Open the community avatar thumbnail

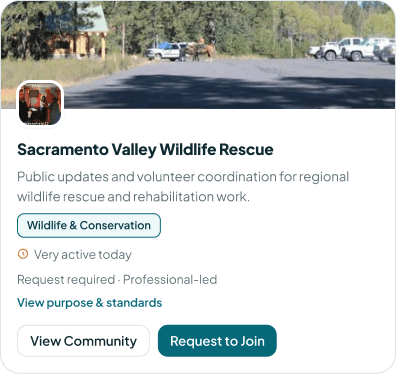[40, 104]
